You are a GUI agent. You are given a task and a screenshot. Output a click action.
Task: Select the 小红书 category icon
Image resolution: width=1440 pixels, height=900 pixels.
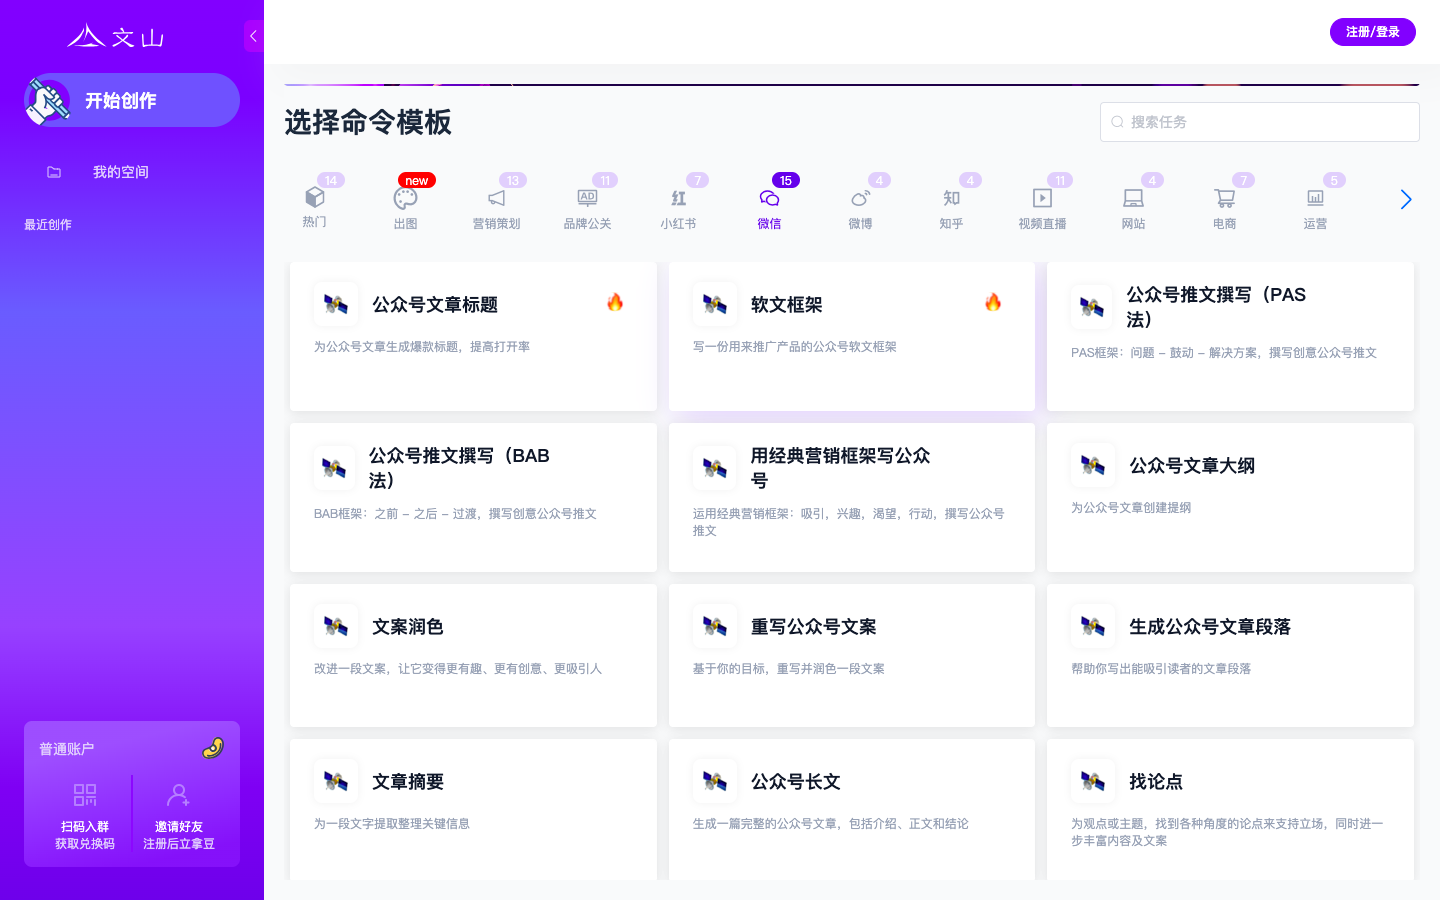point(678,200)
